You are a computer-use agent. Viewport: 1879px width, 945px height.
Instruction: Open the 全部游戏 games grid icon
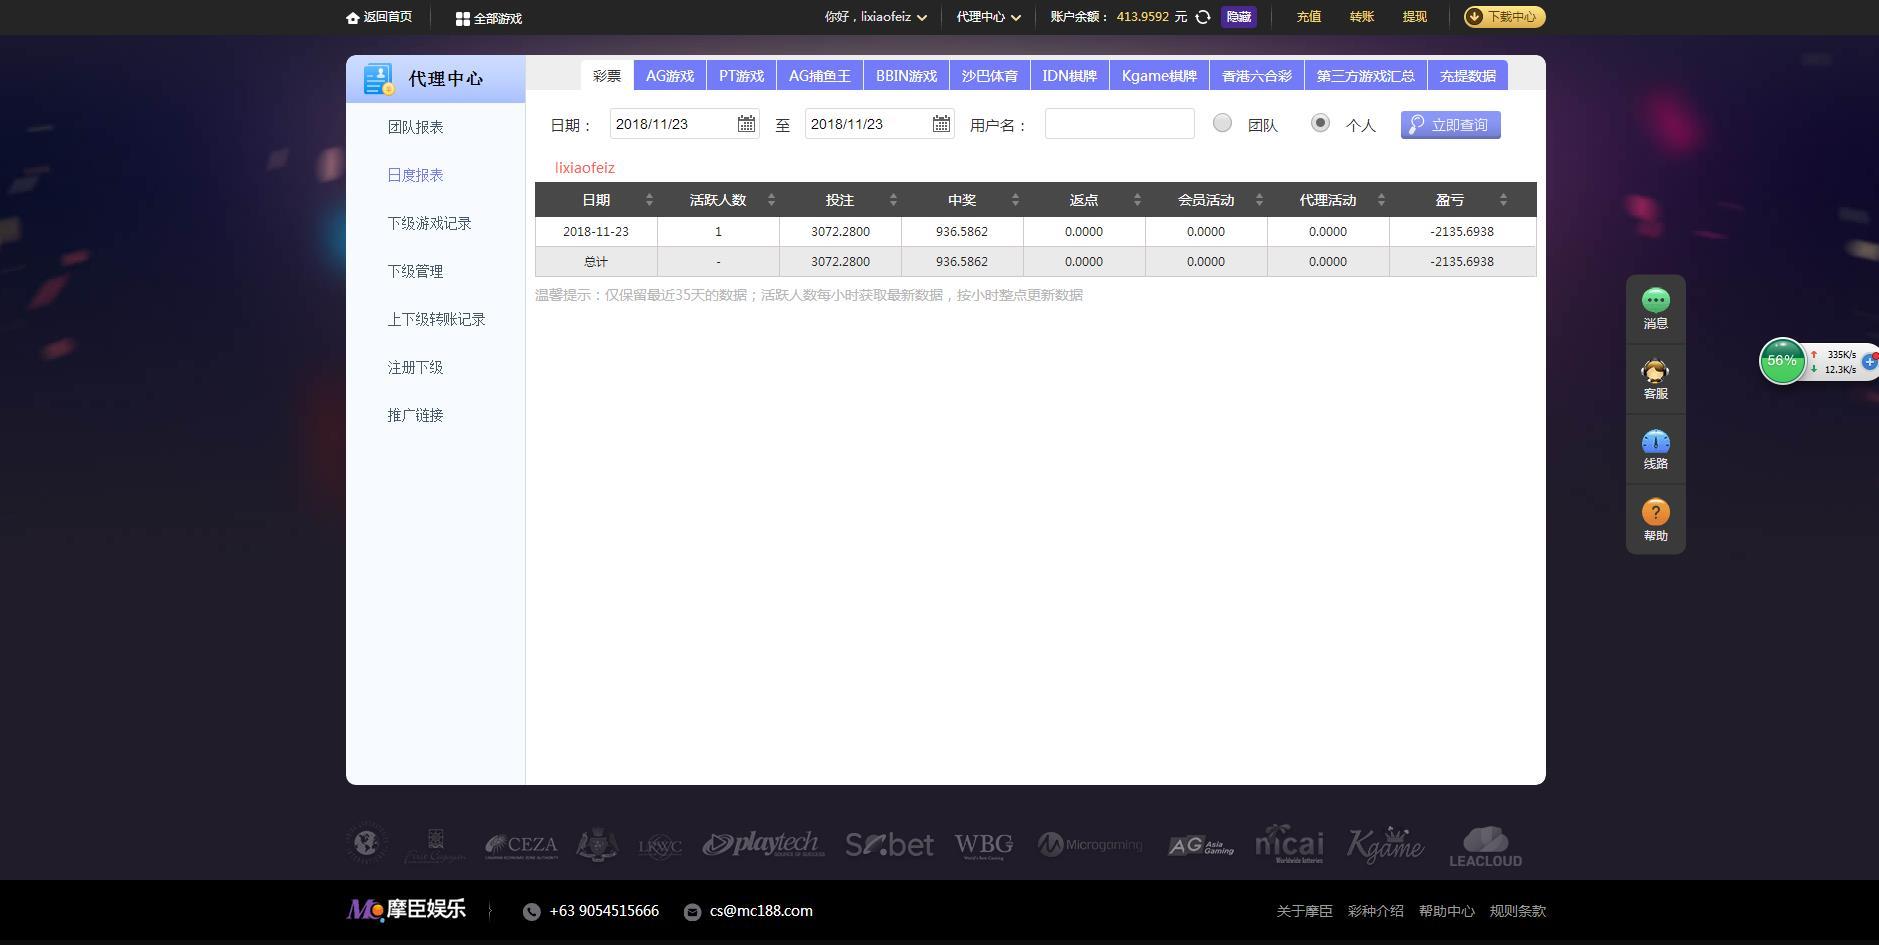point(462,18)
